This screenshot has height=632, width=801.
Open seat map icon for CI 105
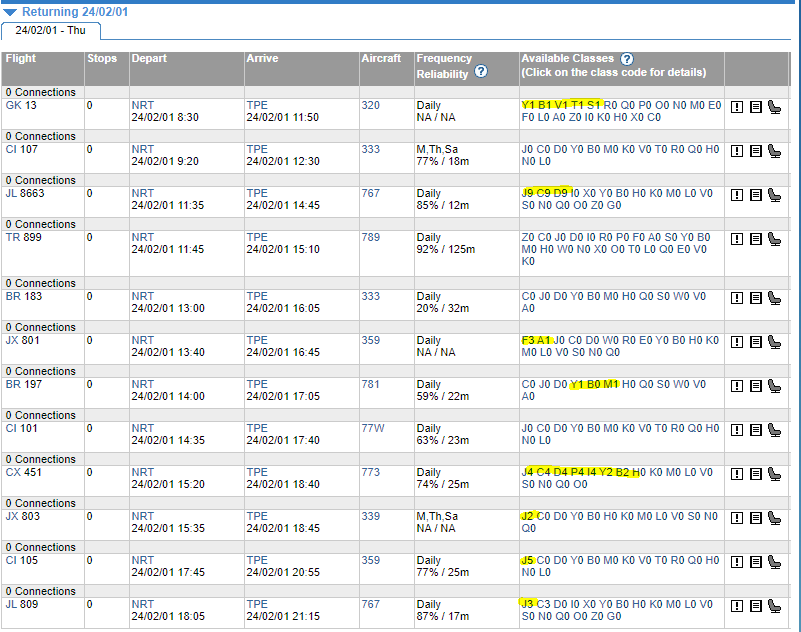point(775,561)
